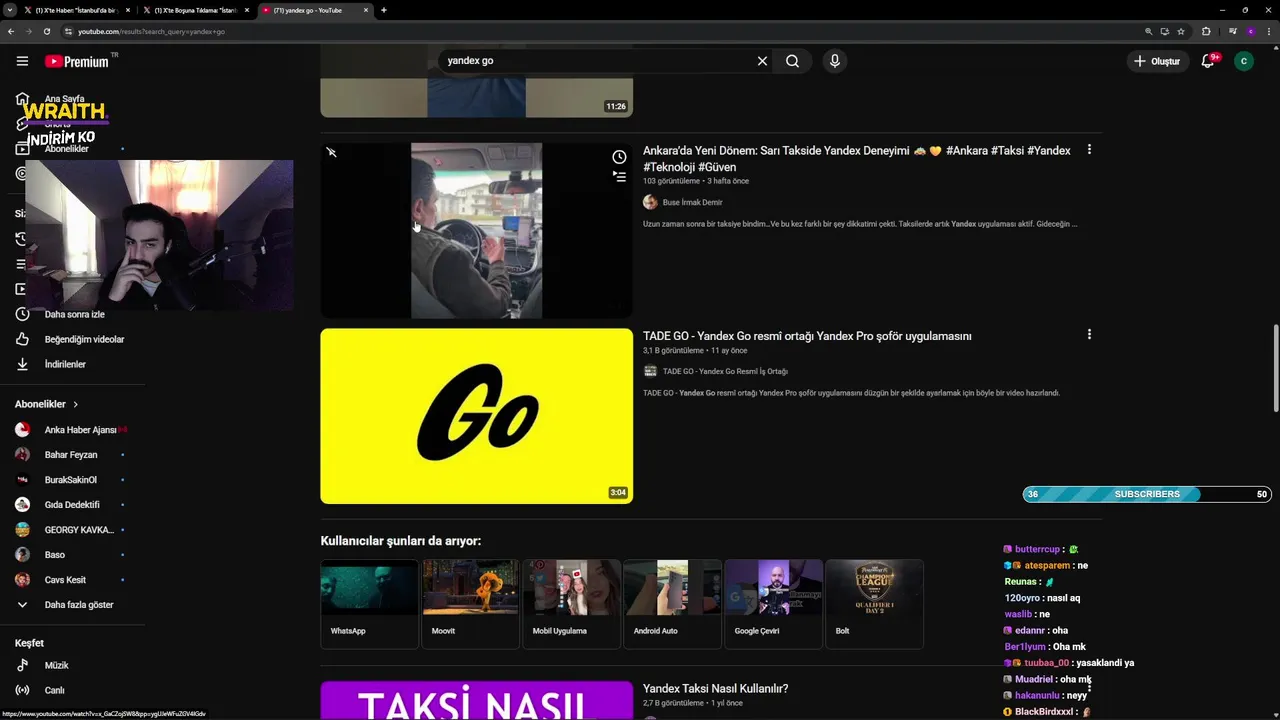Click the youtube.com address bar URL
Screen dimensions: 1280x720
click(151, 31)
